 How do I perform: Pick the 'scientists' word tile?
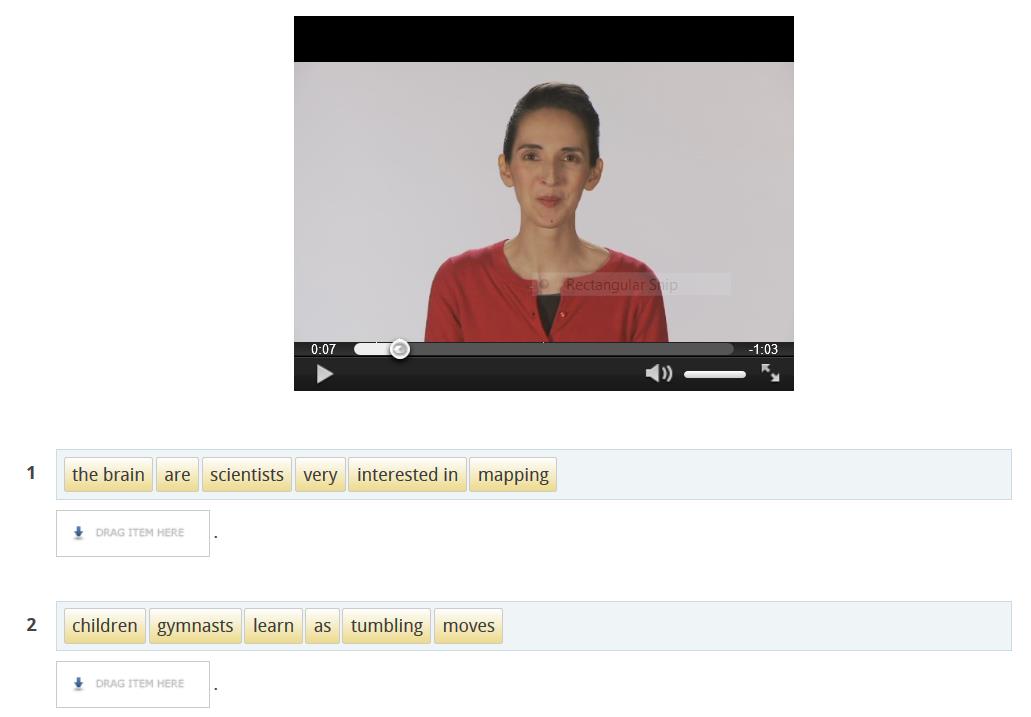(x=246, y=475)
